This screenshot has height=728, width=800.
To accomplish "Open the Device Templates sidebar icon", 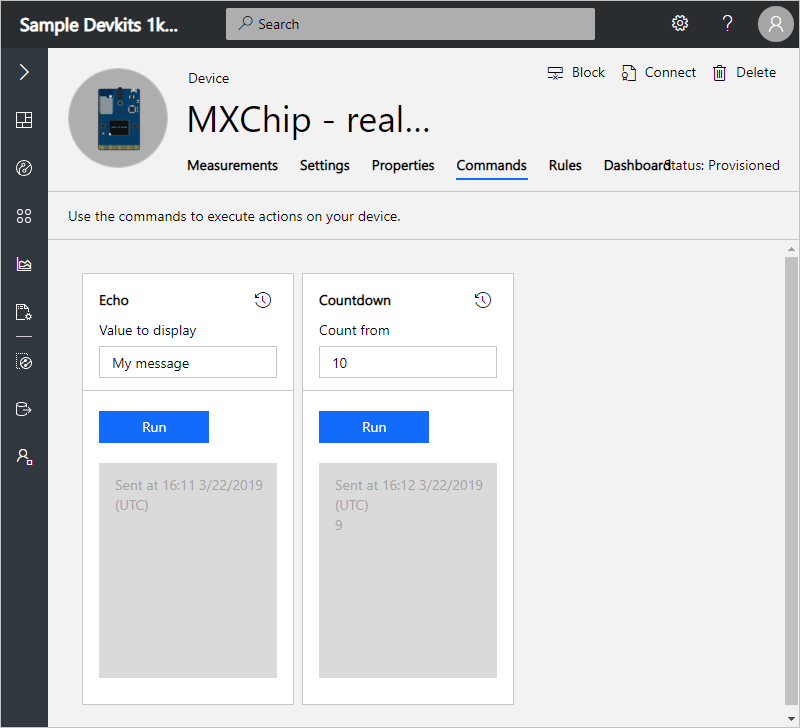I will click(24, 362).
